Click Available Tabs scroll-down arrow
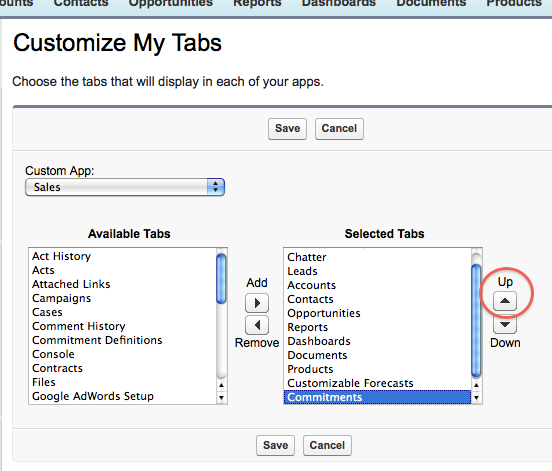Viewport: 552px width, 471px height. [221, 398]
